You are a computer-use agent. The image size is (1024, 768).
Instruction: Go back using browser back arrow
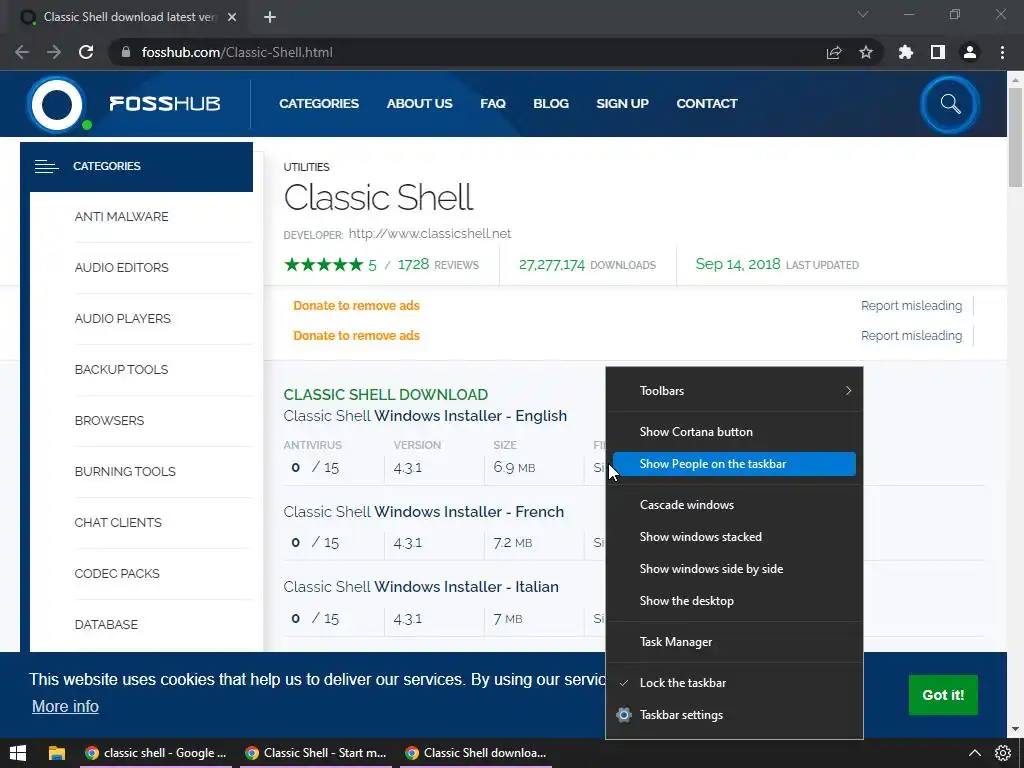click(22, 52)
